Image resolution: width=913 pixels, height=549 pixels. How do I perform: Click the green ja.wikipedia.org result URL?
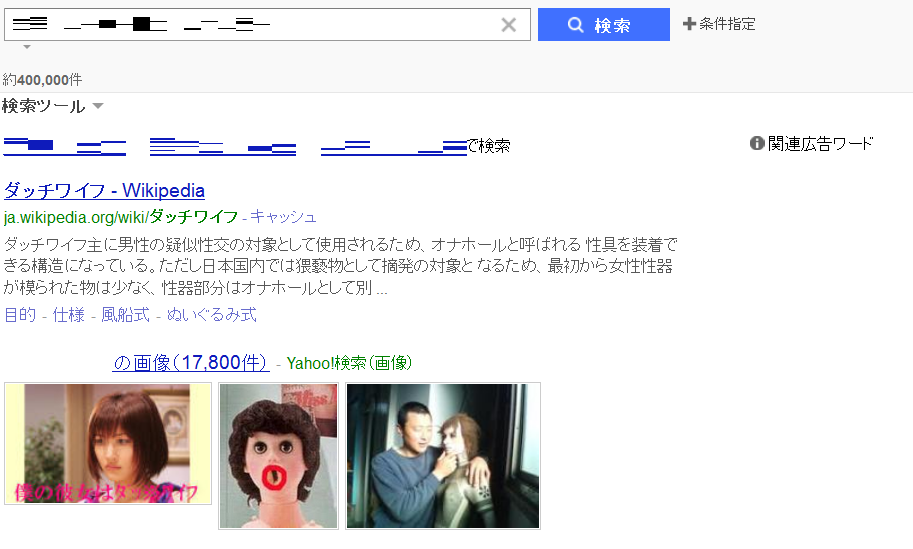(x=120, y=216)
